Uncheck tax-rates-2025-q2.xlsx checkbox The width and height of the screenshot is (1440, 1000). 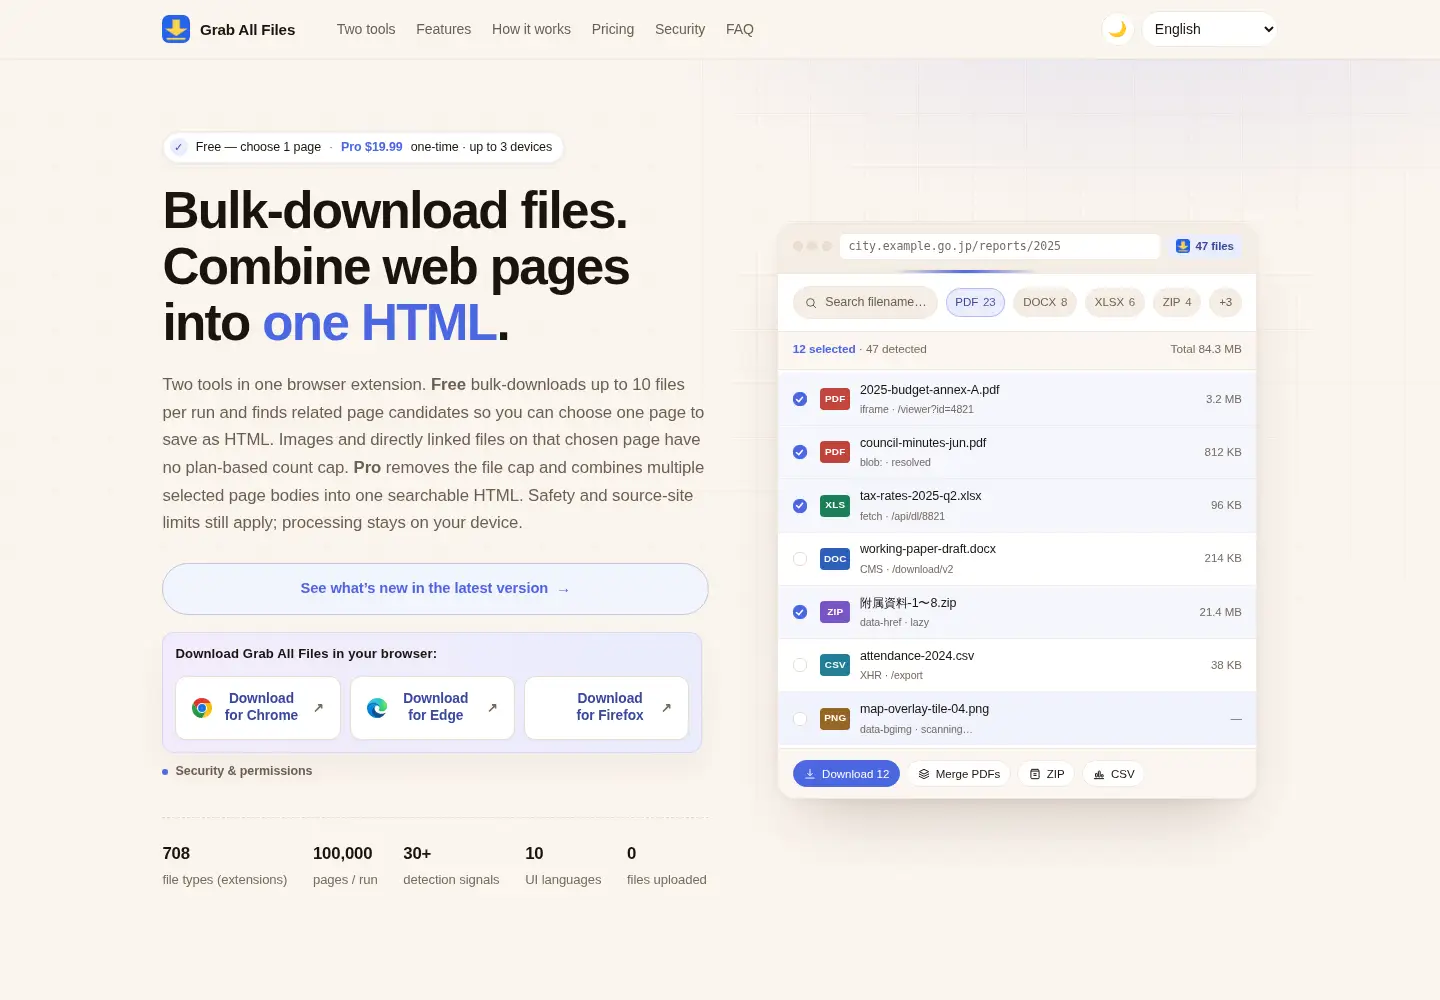point(800,506)
